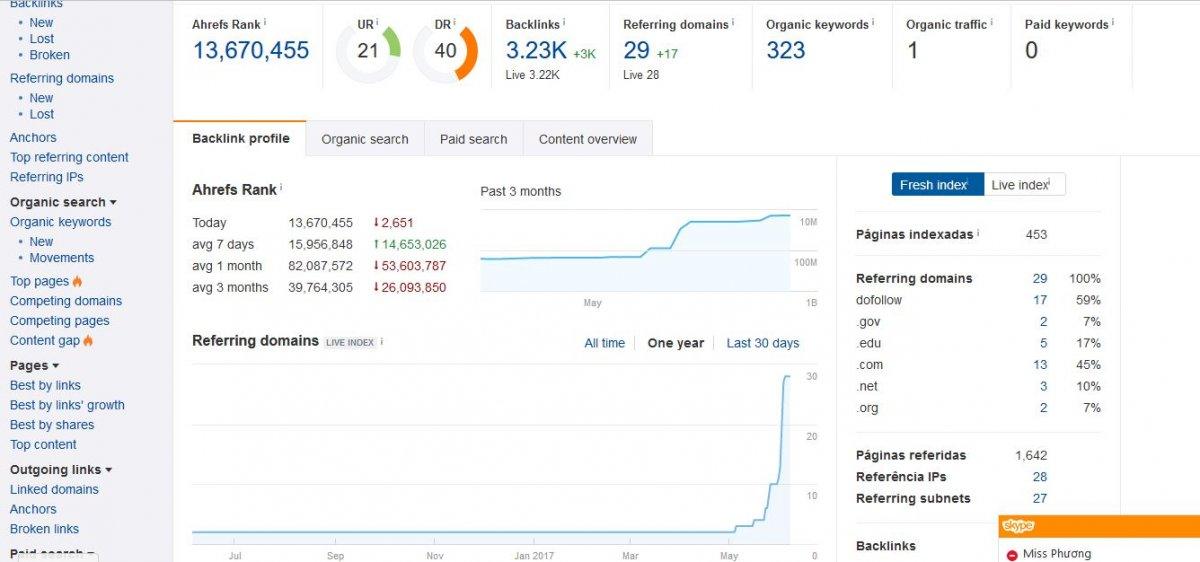Click the .edu domains count 5
This screenshot has width=1200, height=562.
click(x=1043, y=344)
